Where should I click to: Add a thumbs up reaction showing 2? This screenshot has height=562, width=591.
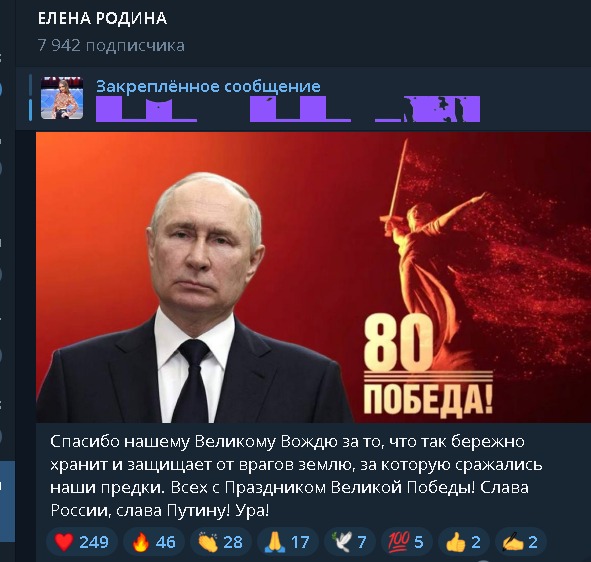(x=464, y=542)
